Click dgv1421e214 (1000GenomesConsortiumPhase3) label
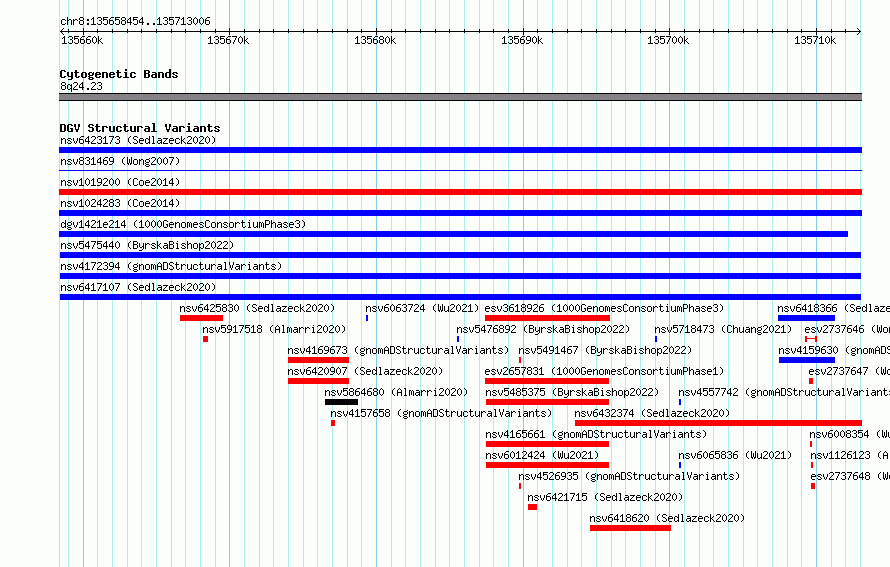 [x=183, y=224]
